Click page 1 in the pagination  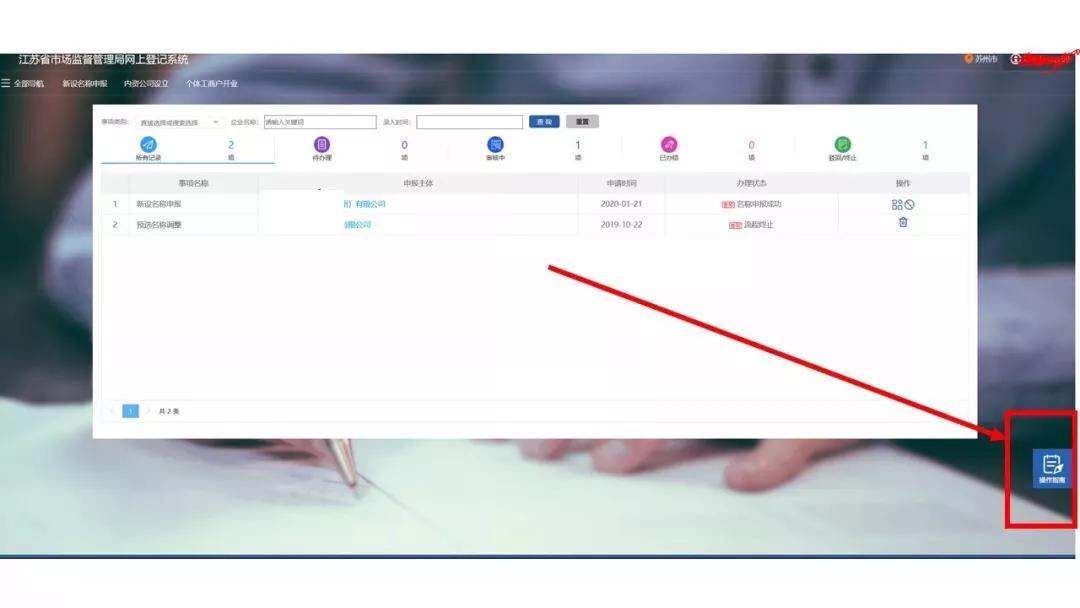click(130, 411)
